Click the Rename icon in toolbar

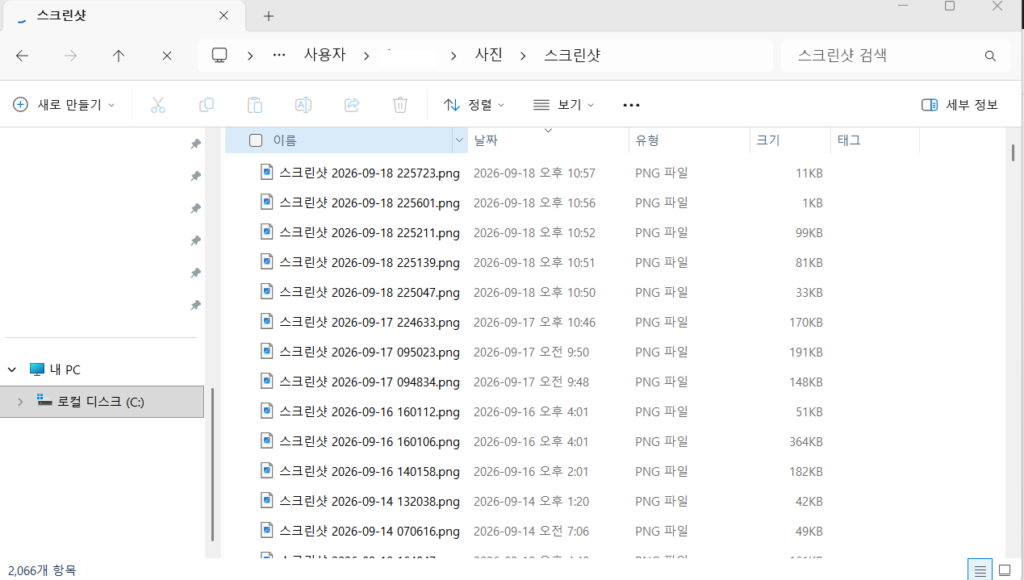point(303,105)
